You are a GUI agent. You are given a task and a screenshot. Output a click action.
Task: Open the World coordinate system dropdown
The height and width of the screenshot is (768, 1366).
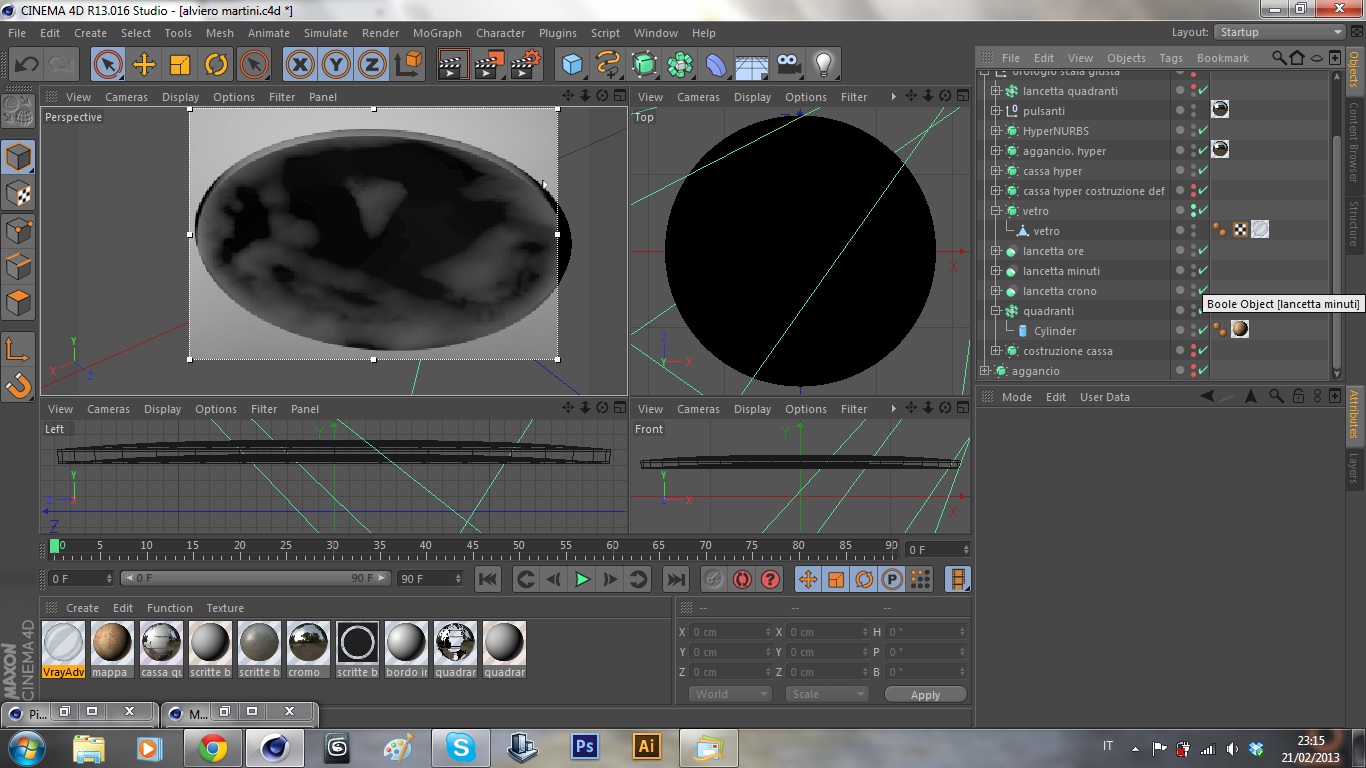(x=730, y=694)
